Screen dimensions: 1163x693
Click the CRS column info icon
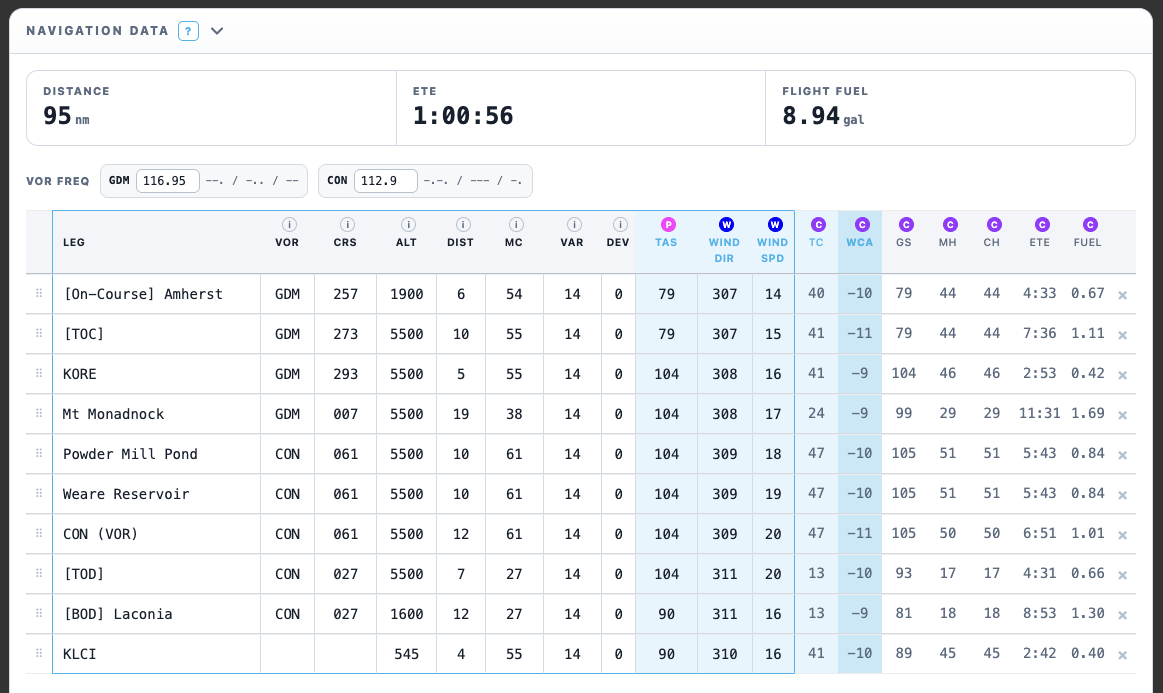347,224
